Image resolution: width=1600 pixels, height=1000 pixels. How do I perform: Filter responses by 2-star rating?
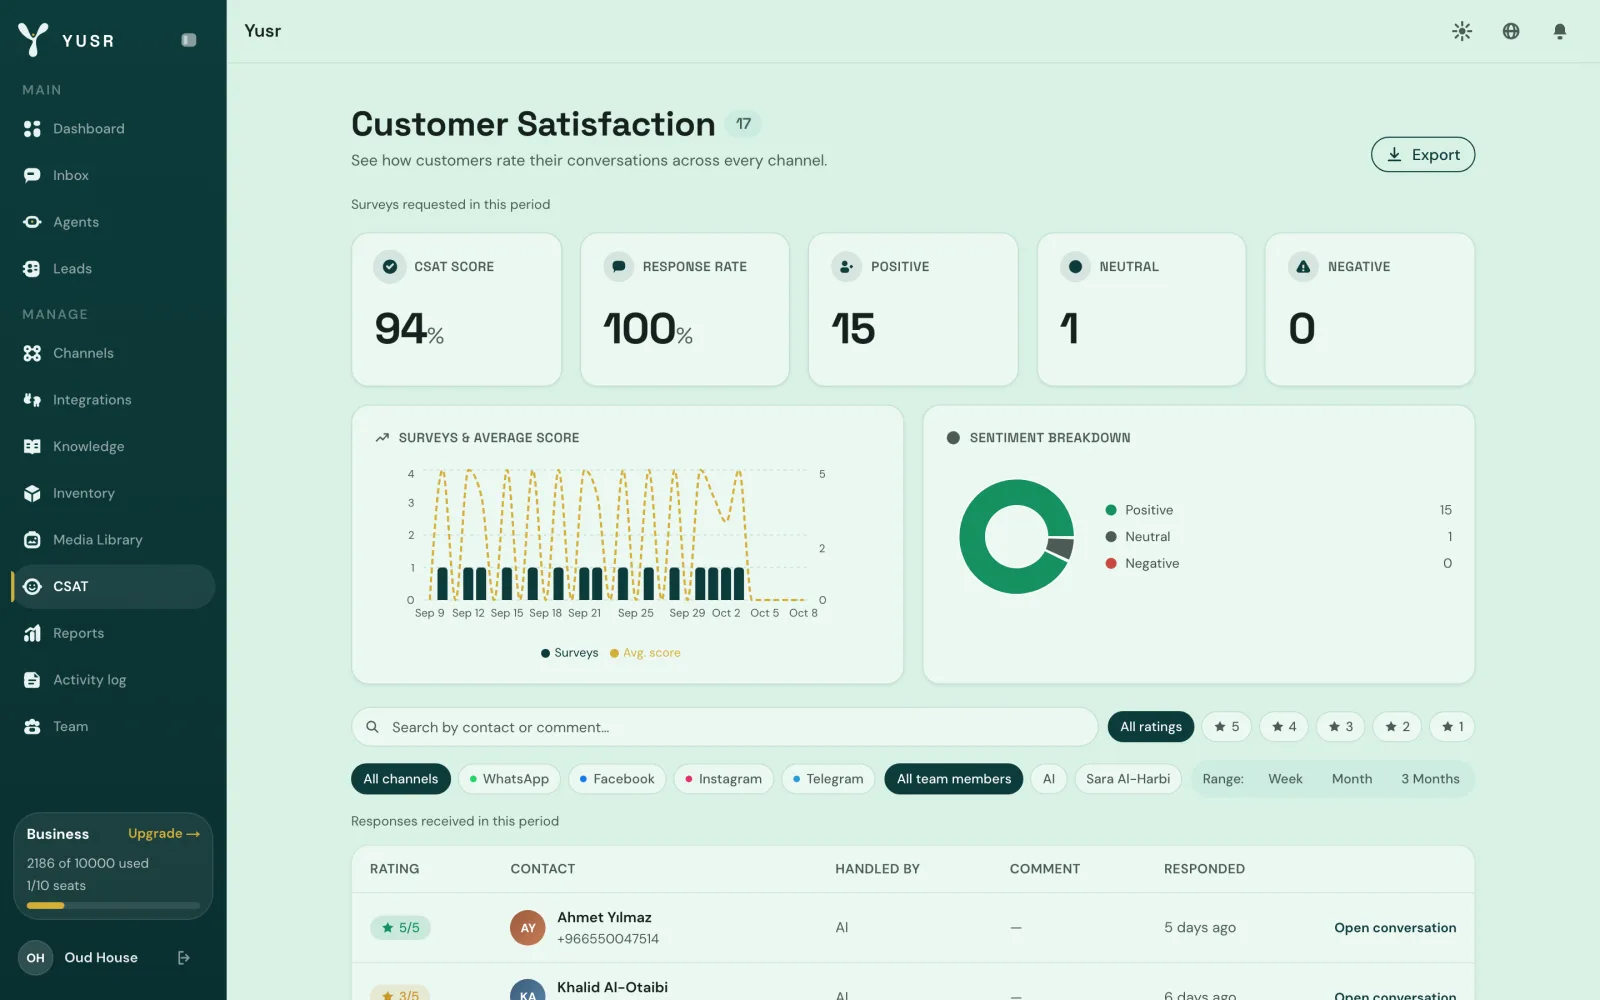pos(1397,727)
